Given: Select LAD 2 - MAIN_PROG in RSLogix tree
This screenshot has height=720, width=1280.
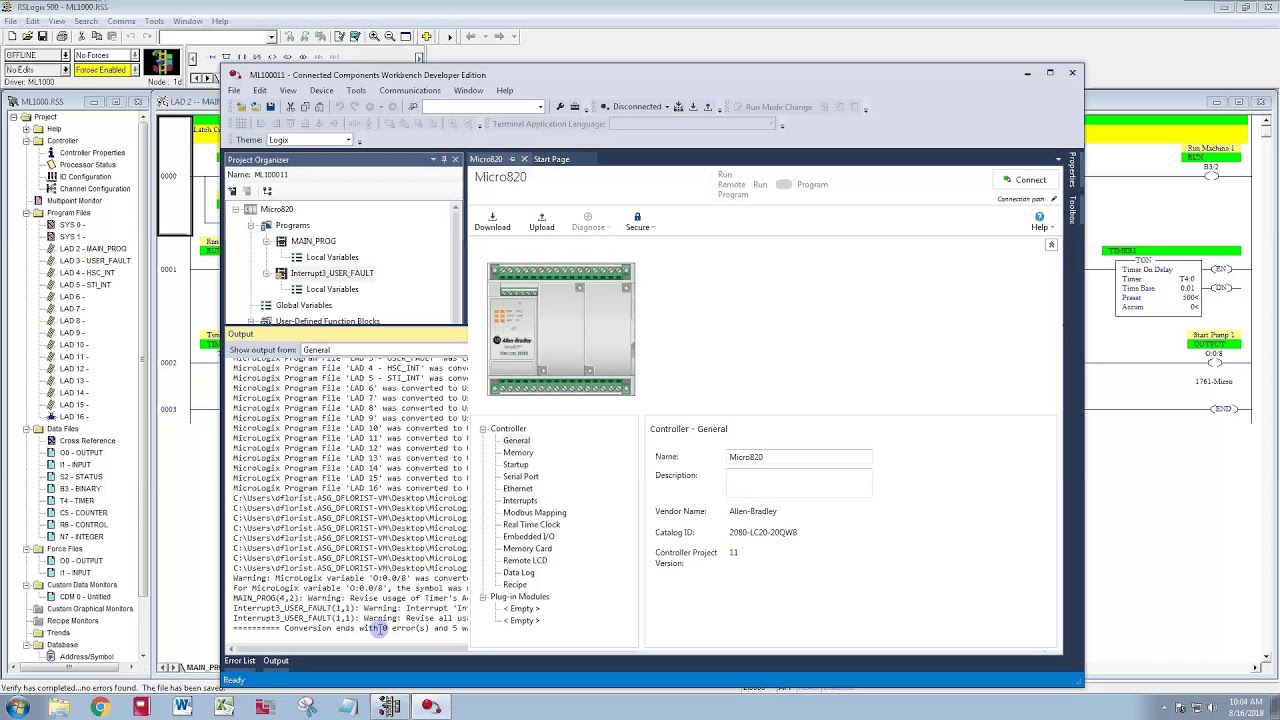Looking at the screenshot, I should (93, 249).
